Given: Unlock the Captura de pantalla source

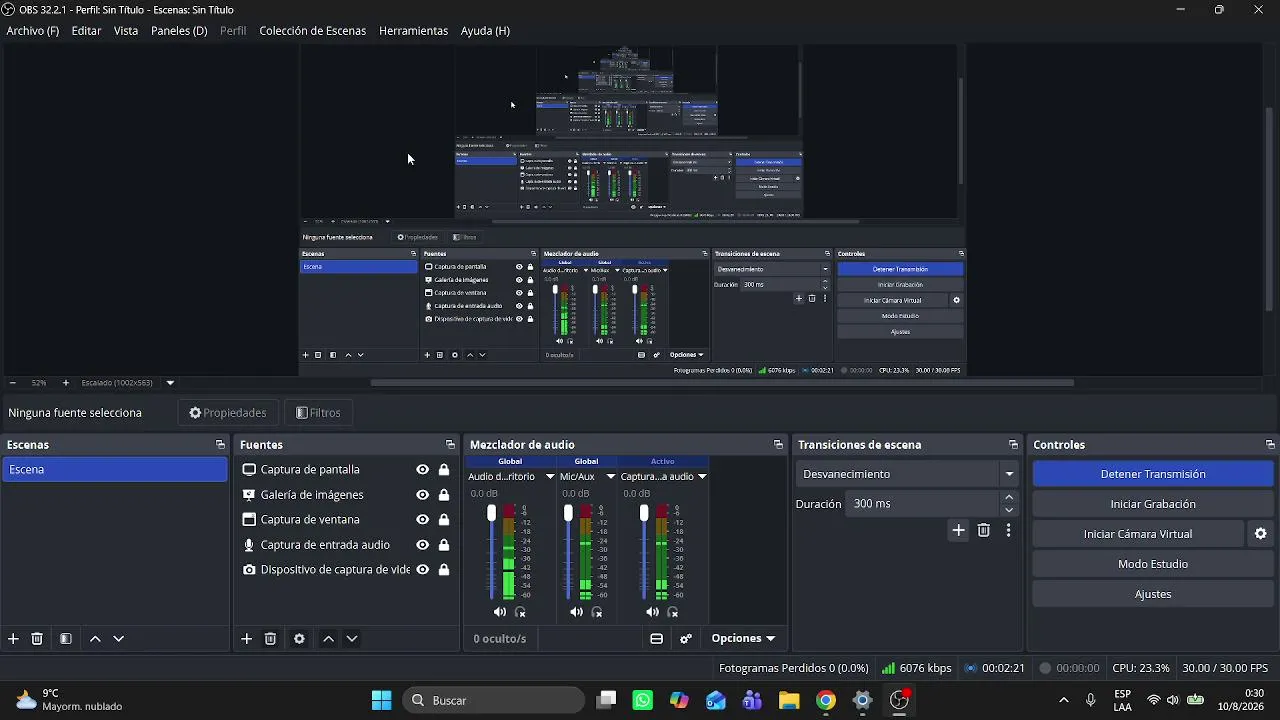Looking at the screenshot, I should (x=444, y=470).
